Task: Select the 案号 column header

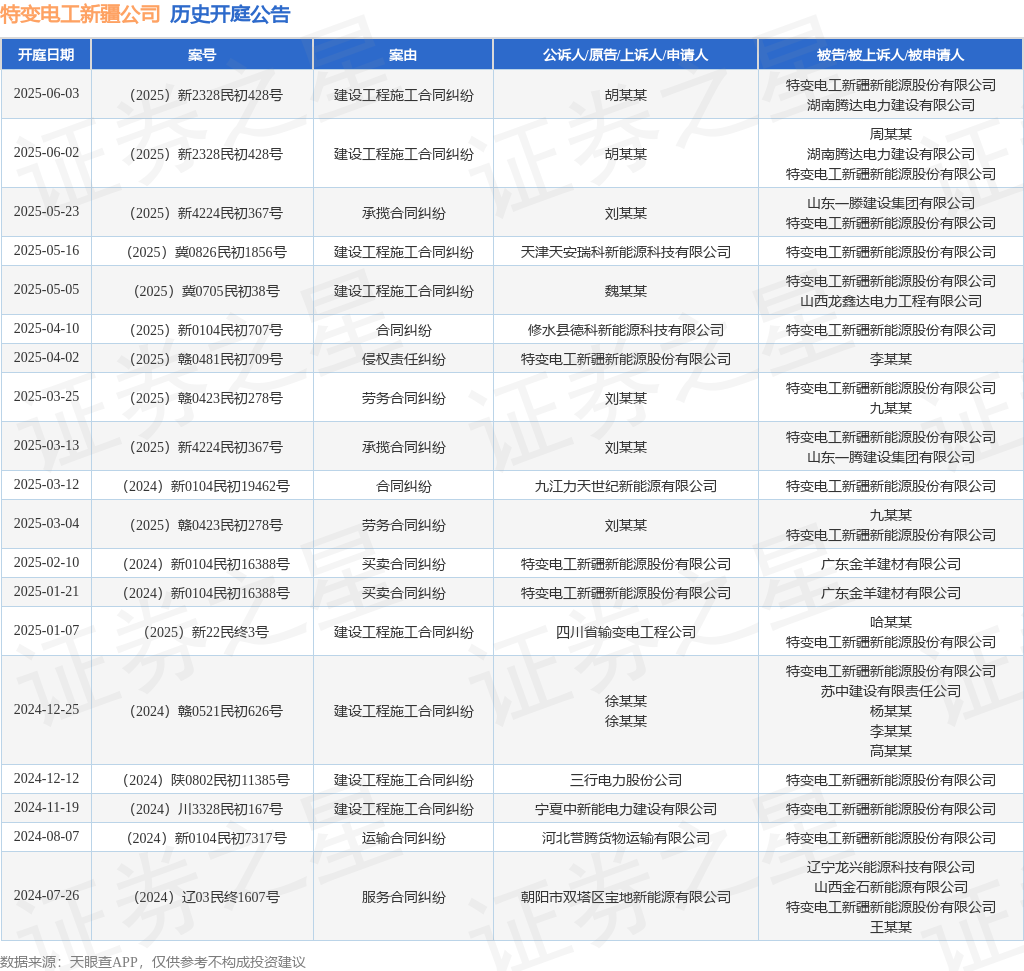Action: click(202, 55)
